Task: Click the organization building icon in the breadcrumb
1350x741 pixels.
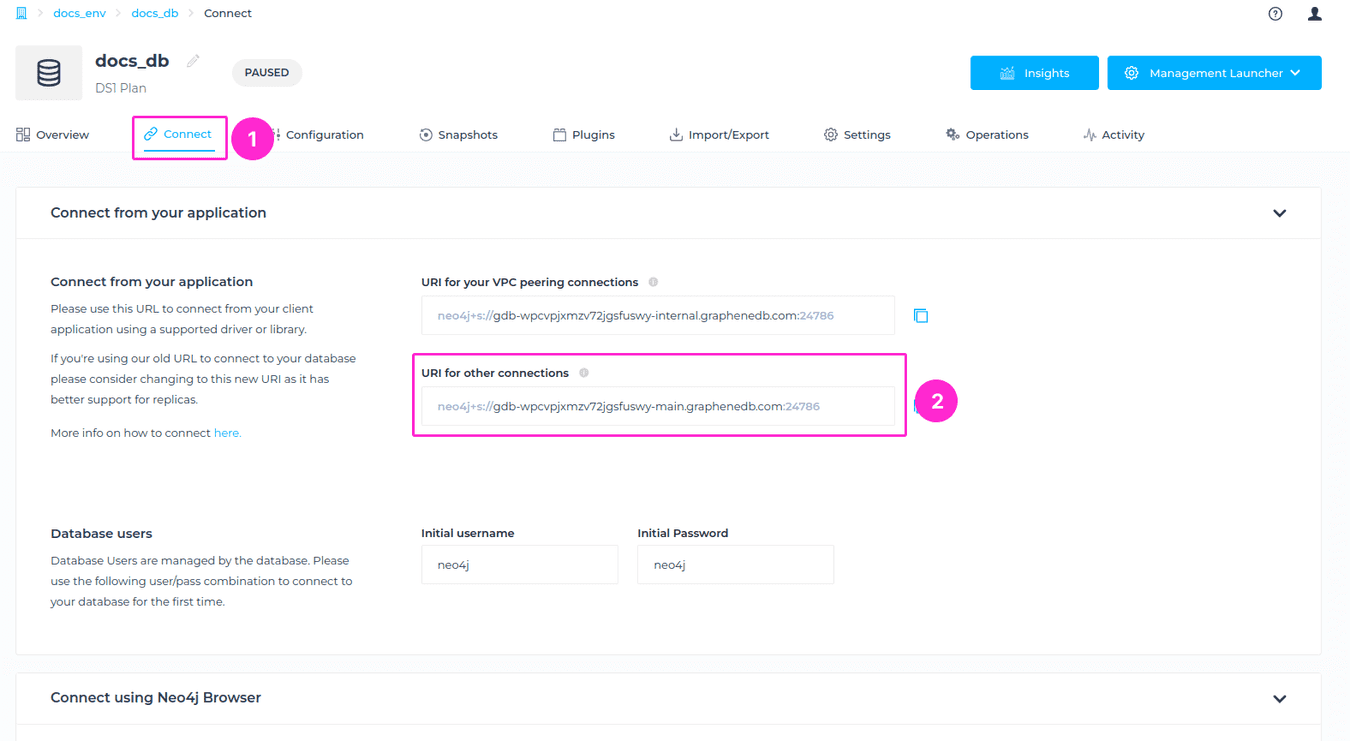Action: click(21, 13)
